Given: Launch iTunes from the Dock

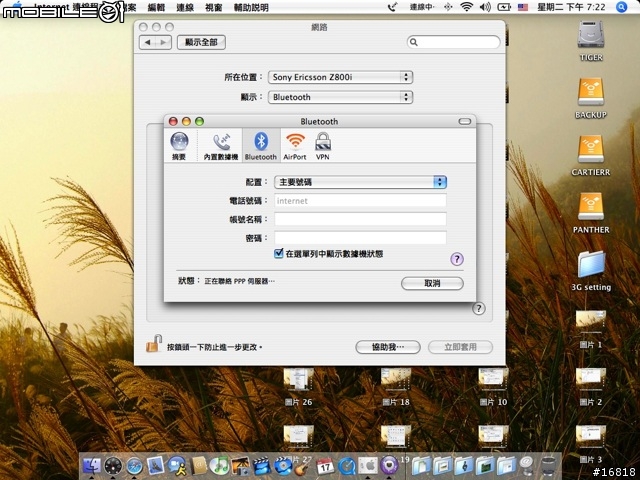Looking at the screenshot, I should coord(220,466).
